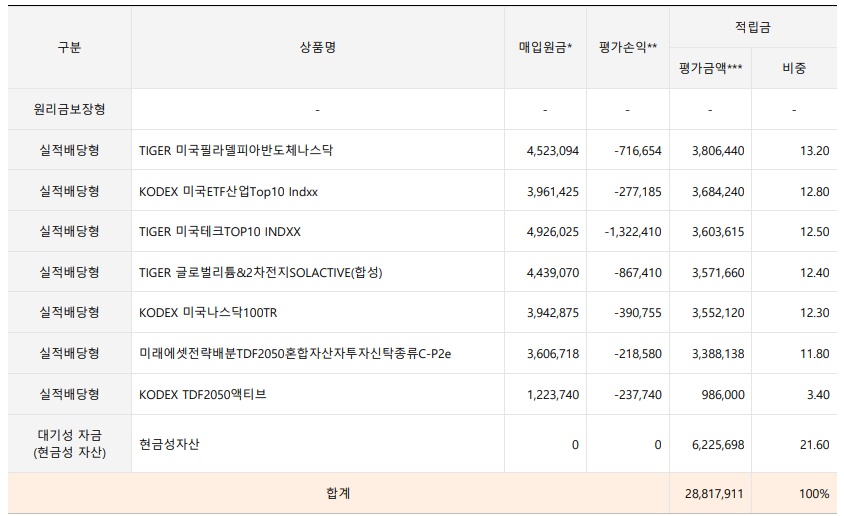Click the 합계 total row label

pyautogui.click(x=338, y=493)
